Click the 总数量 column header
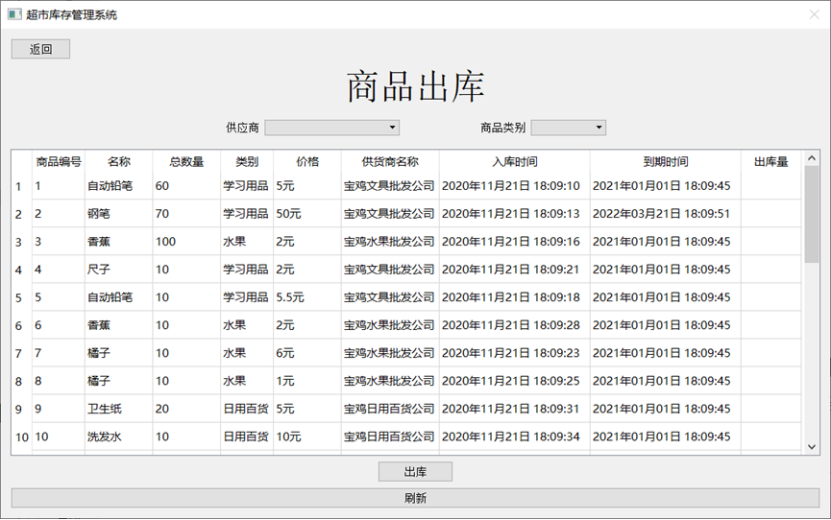Screen dimensions: 831x520 point(187,162)
